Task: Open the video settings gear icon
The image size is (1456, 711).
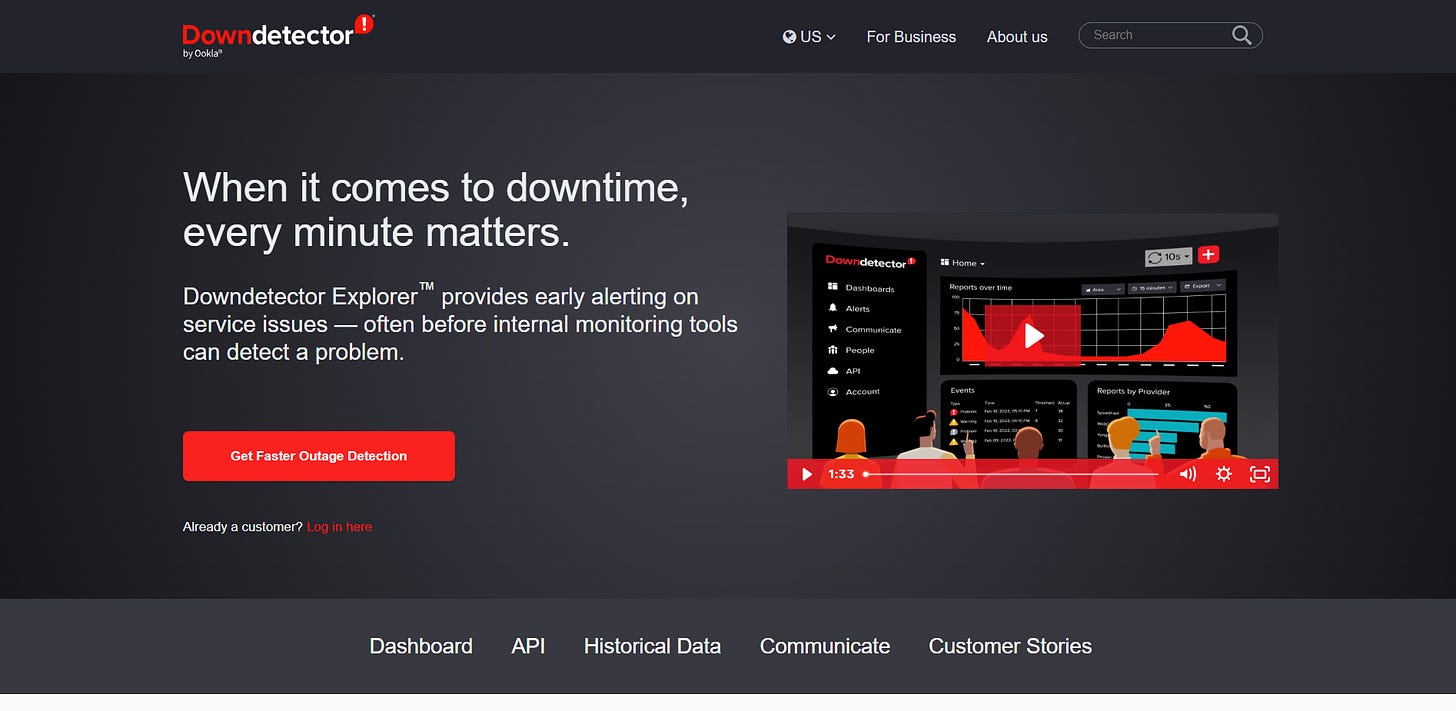Action: pyautogui.click(x=1223, y=474)
